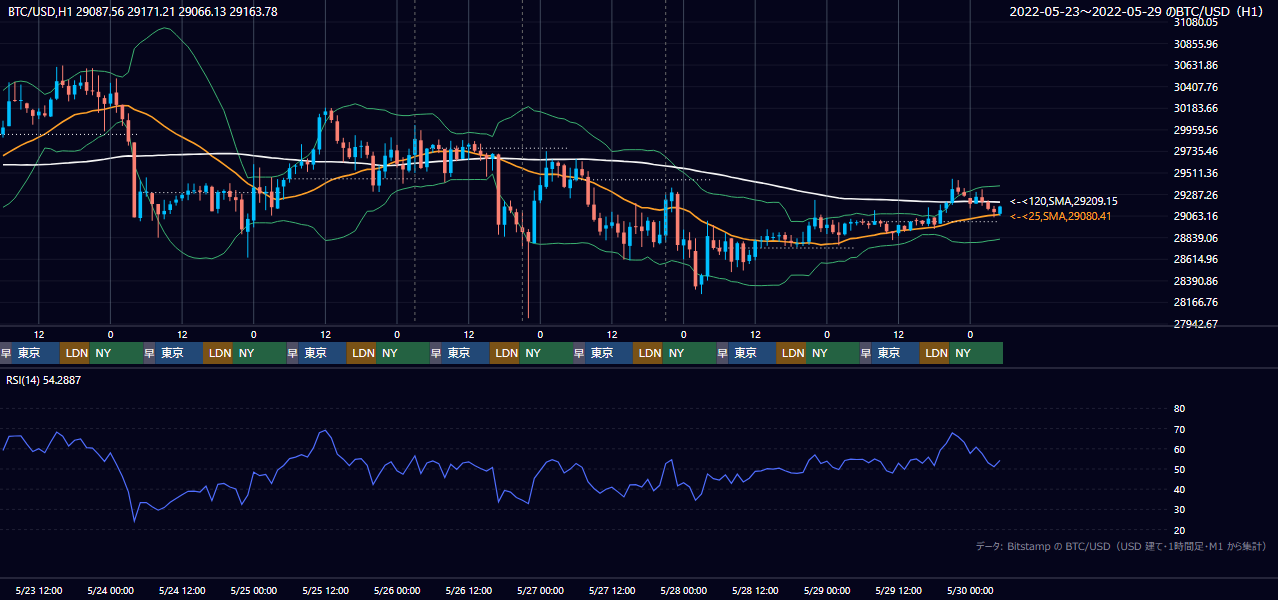Viewport: 1278px width, 600px height.
Task: Select the RSI 40 level label
Action: click(x=1179, y=489)
